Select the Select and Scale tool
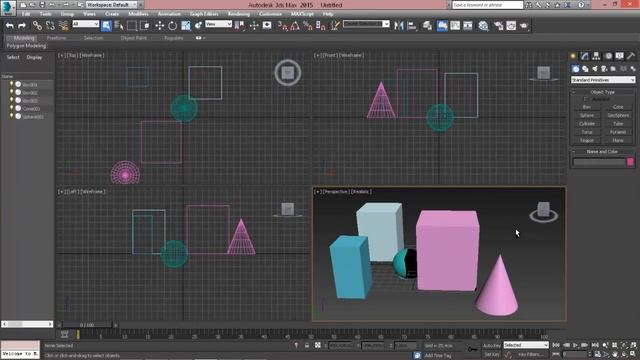This screenshot has width=640, height=360. coord(186,25)
